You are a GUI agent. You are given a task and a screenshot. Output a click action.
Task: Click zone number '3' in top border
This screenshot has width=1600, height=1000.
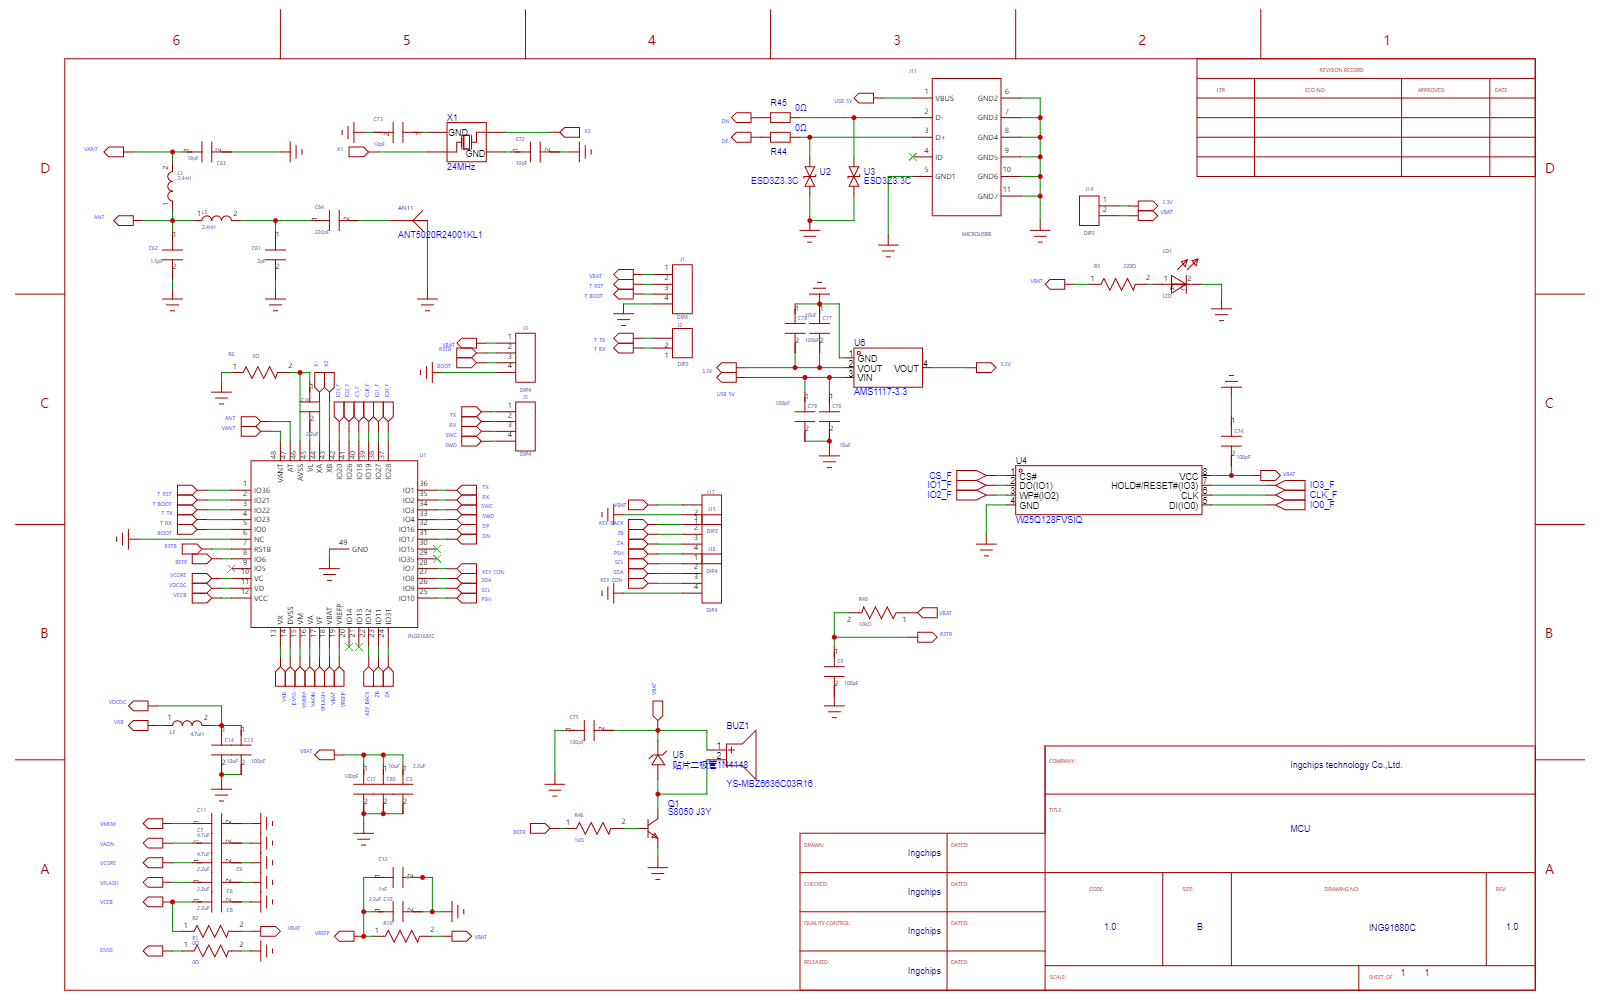[x=897, y=40]
